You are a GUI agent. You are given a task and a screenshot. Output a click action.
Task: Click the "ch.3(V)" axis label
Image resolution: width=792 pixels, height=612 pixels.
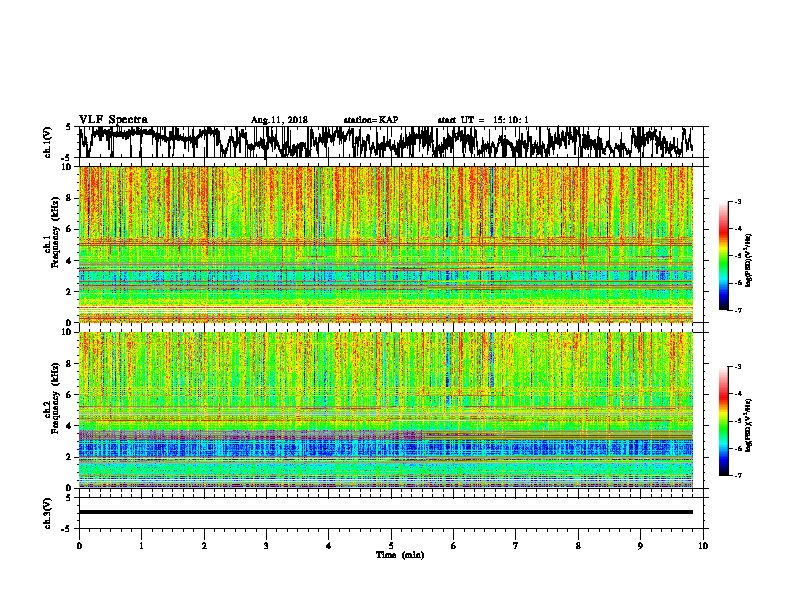click(48, 513)
